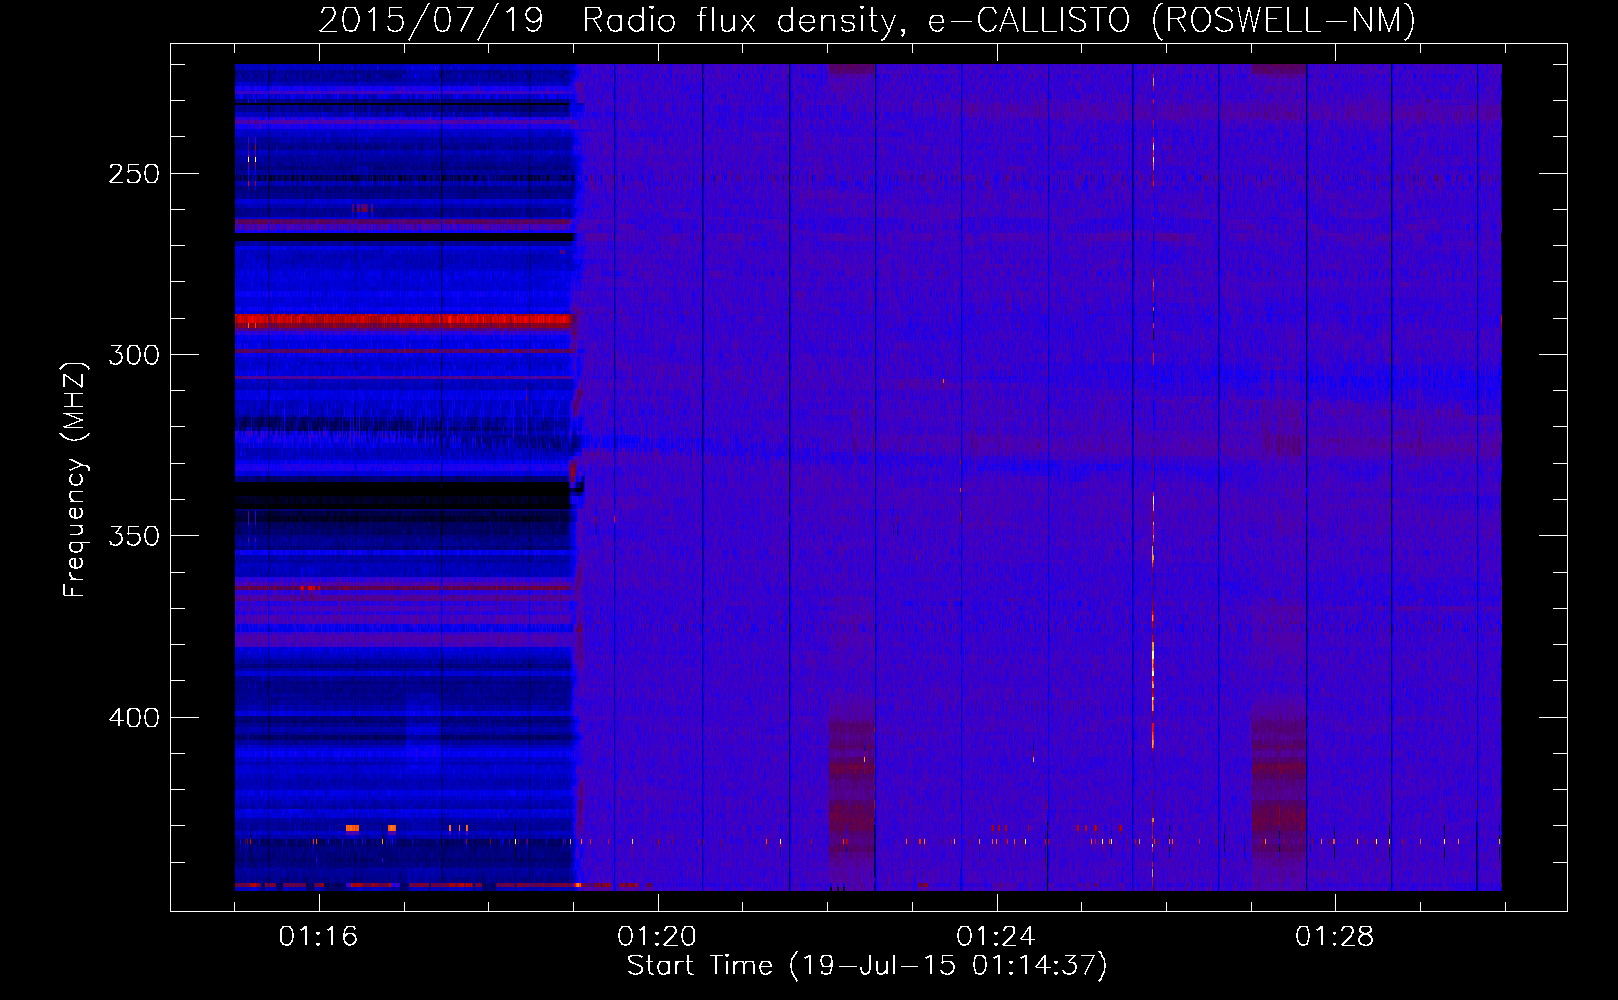The height and width of the screenshot is (1000, 1618).
Task: Click the '300' frequency tick label
Action: tap(134, 355)
